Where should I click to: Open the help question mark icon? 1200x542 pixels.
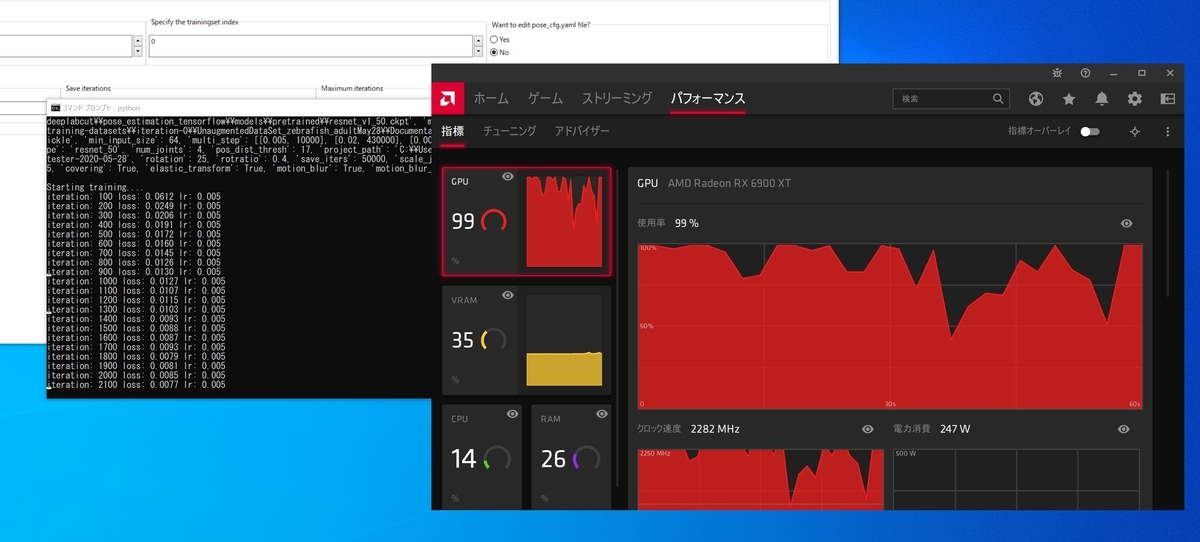[1085, 73]
